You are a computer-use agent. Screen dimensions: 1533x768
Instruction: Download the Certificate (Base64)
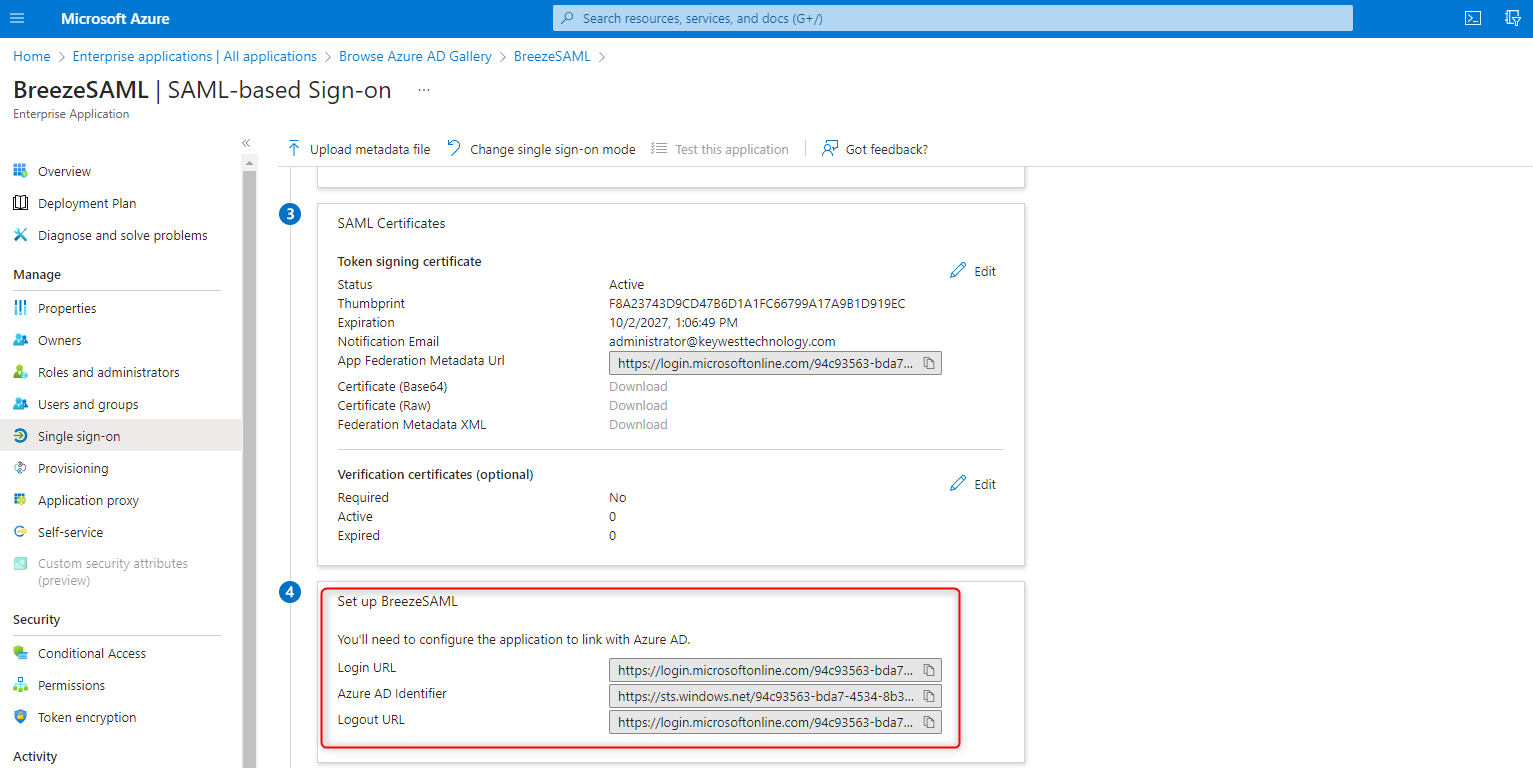(638, 386)
